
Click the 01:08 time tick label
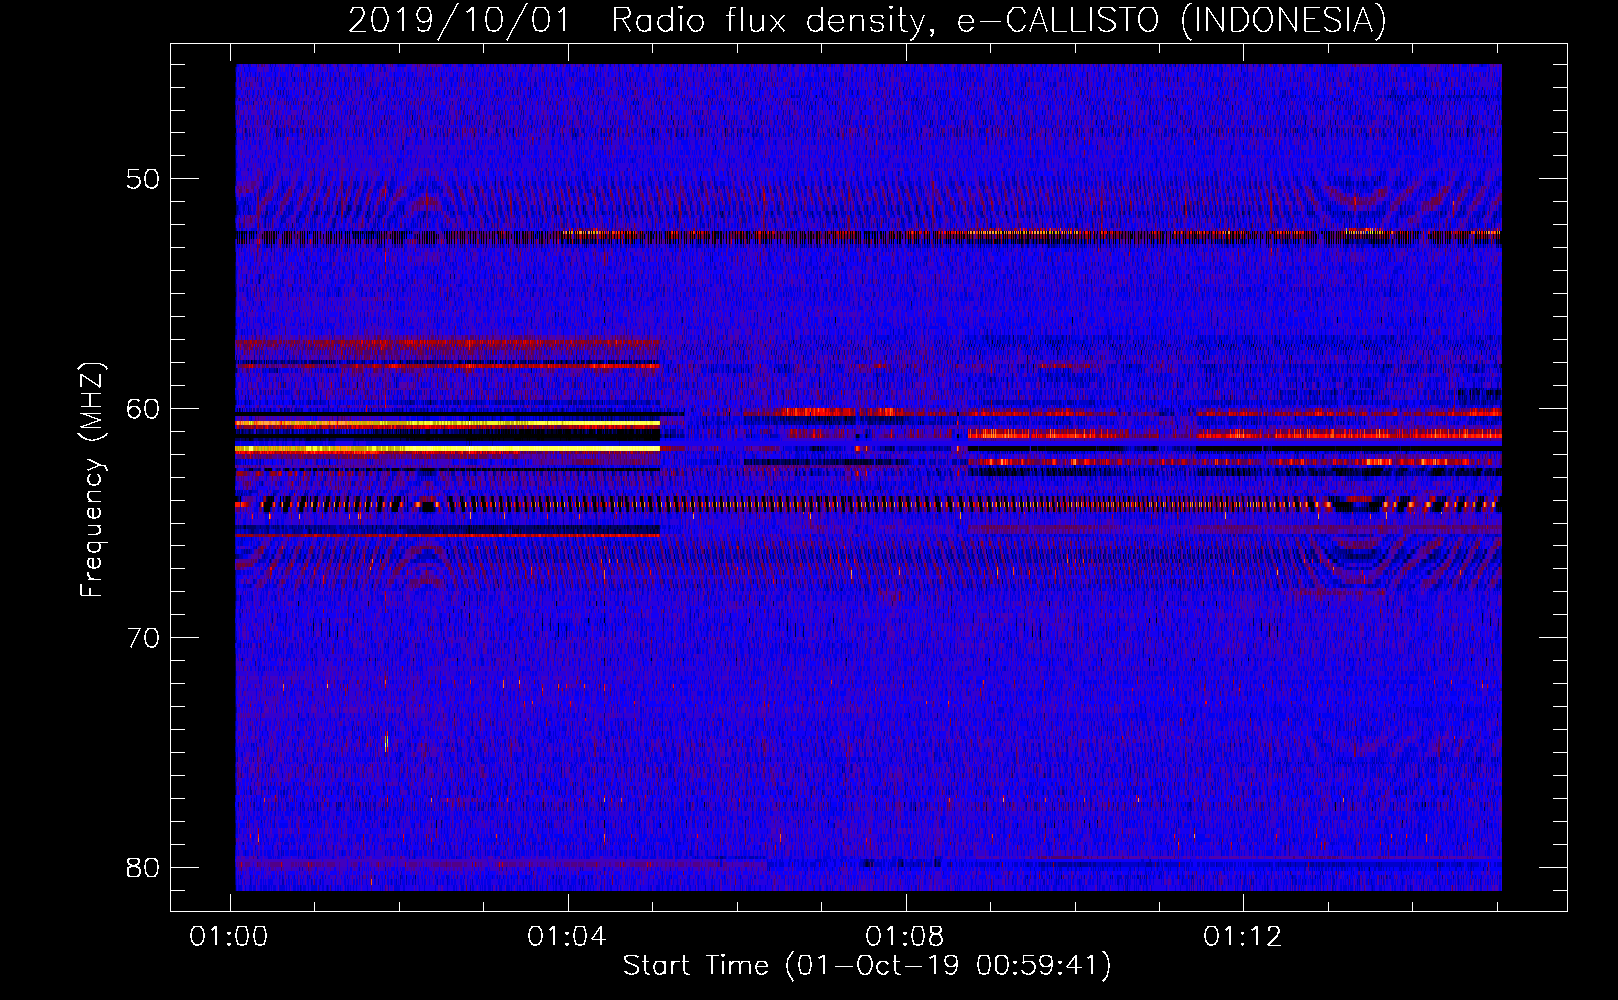click(905, 937)
